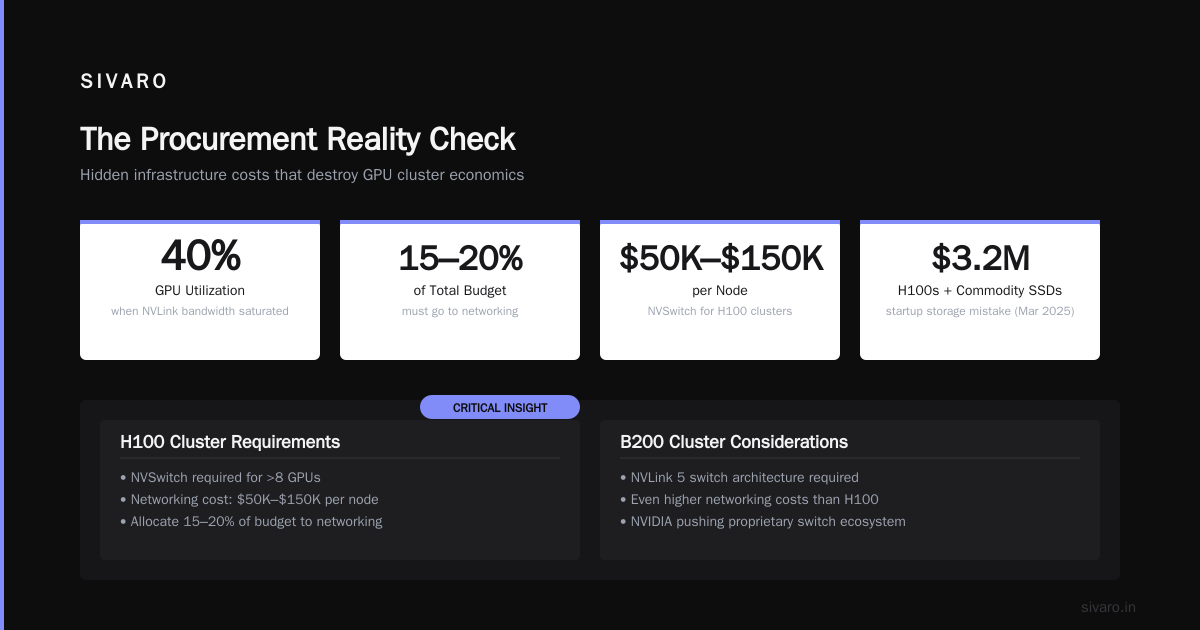Image resolution: width=1200 pixels, height=630 pixels.
Task: Click the NVLink bandwidth saturated caption
Action: point(200,311)
